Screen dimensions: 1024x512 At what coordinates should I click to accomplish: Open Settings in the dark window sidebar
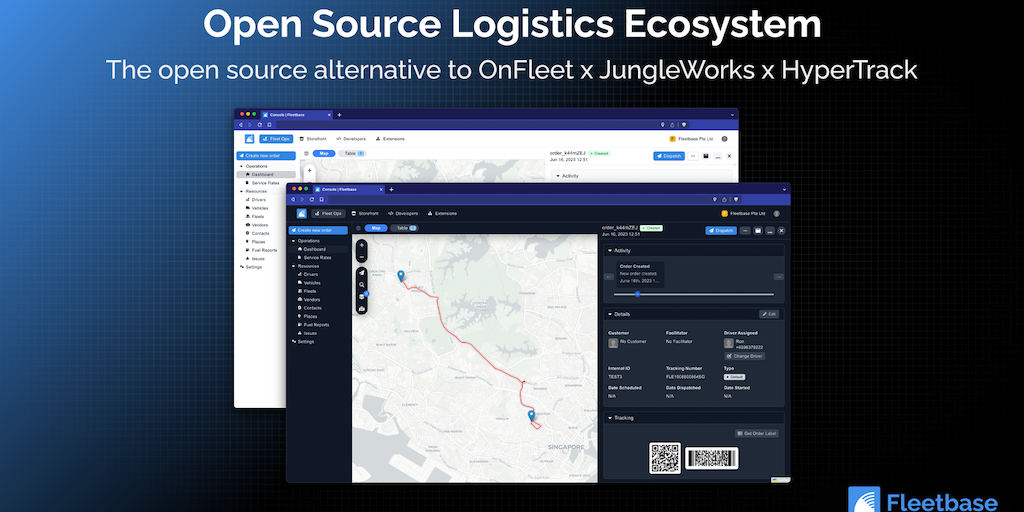306,342
